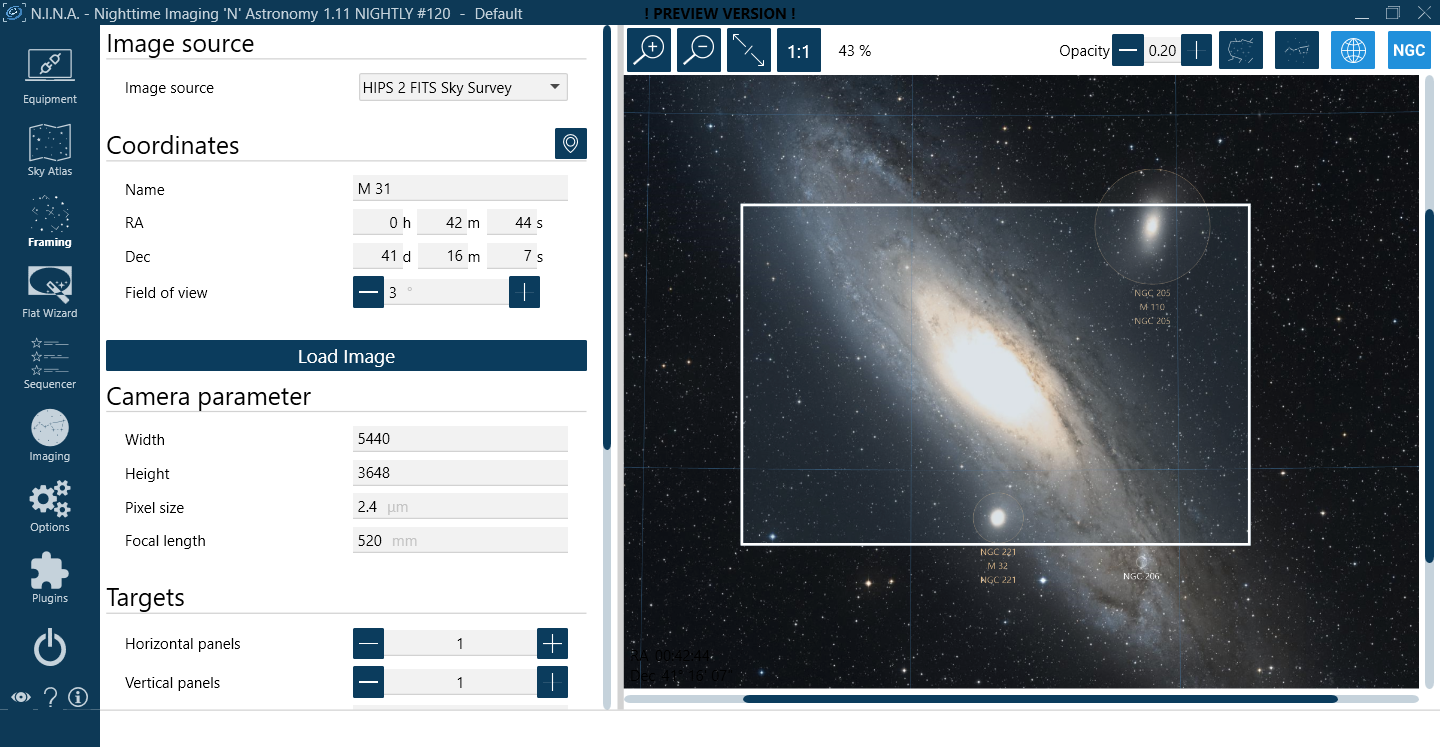Toggle the constellation boundaries overlay
Viewport: 1440px width, 747px height.
tap(1241, 50)
